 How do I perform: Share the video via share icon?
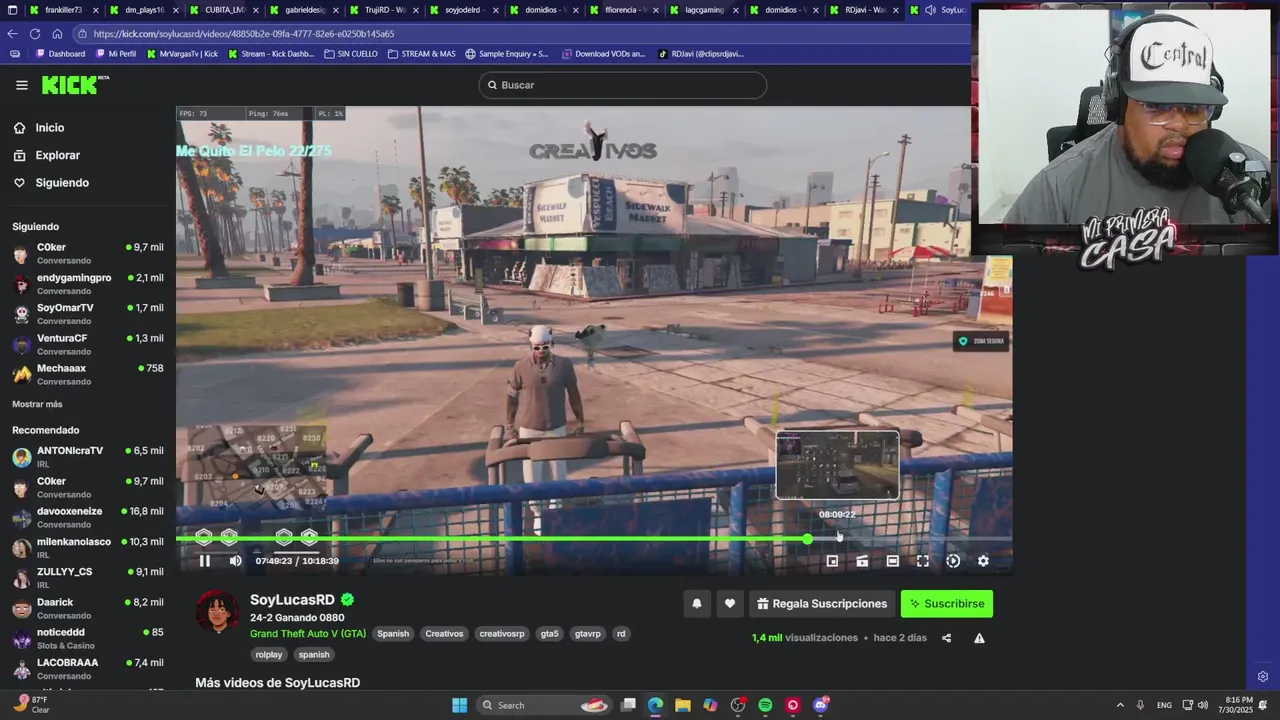(946, 638)
